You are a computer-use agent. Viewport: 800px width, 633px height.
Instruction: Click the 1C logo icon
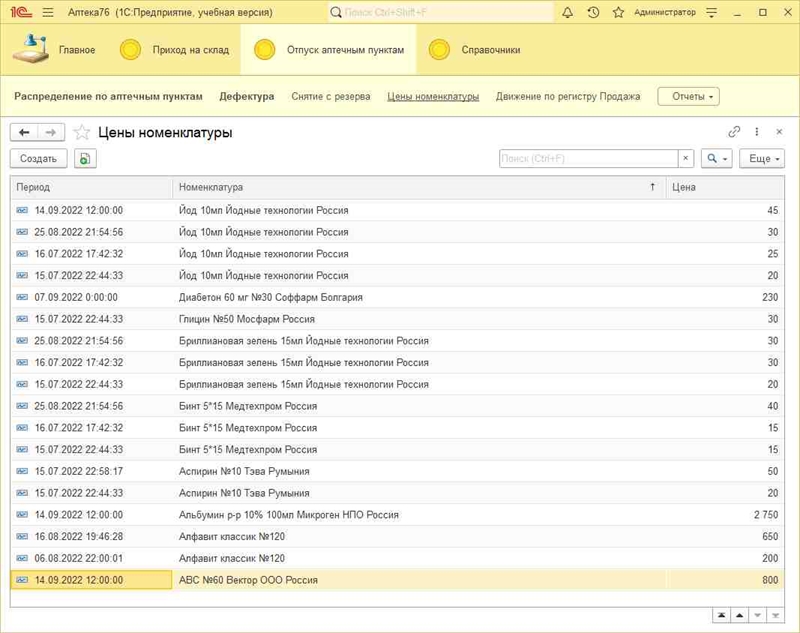pos(21,12)
